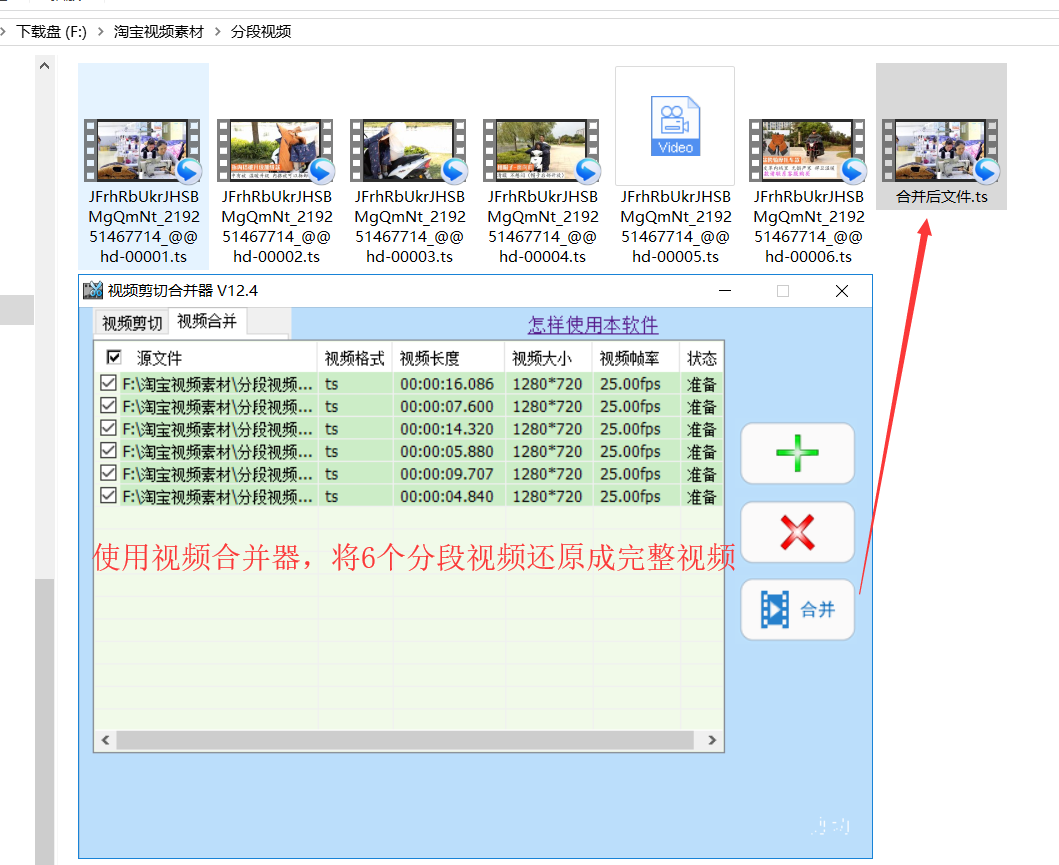The image size is (1059, 865).
Task: Uncheck the first row 00:00:16.086 file checkbox
Action: [x=108, y=383]
